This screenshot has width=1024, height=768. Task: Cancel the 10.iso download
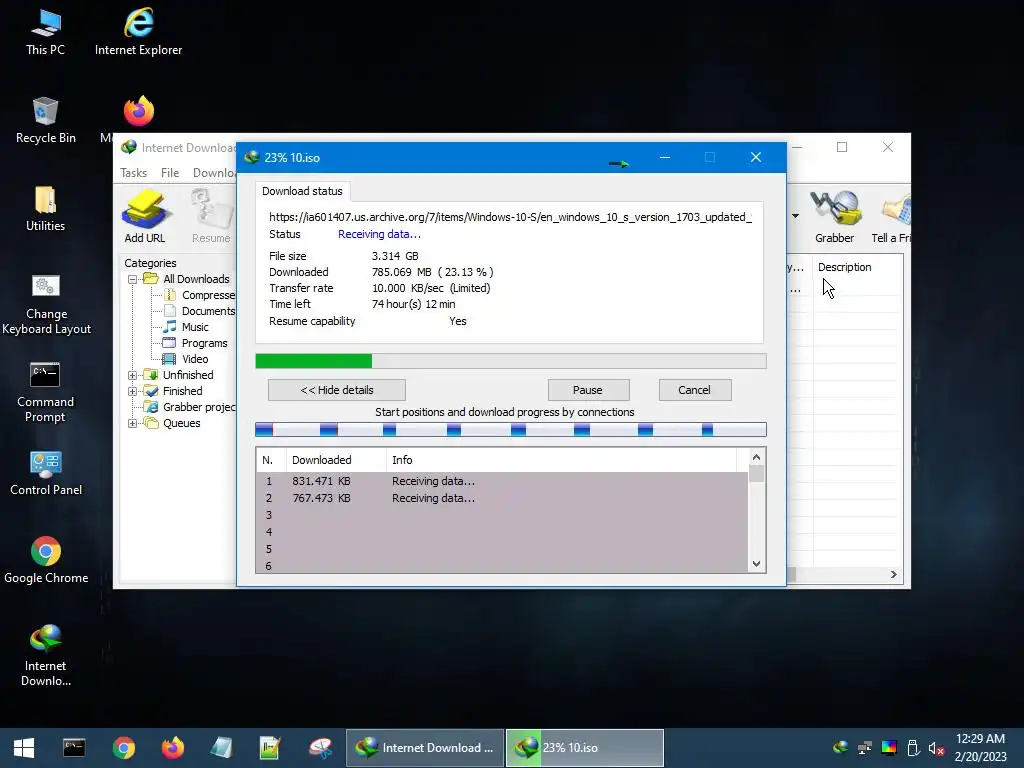pos(695,390)
